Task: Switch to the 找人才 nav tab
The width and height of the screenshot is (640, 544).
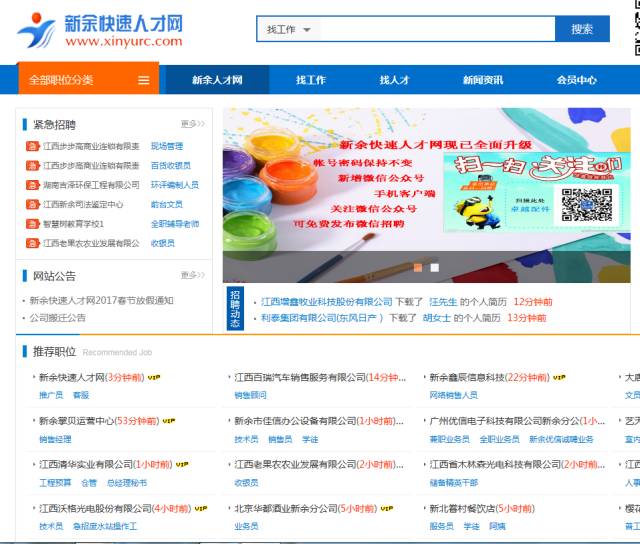Action: (x=394, y=80)
